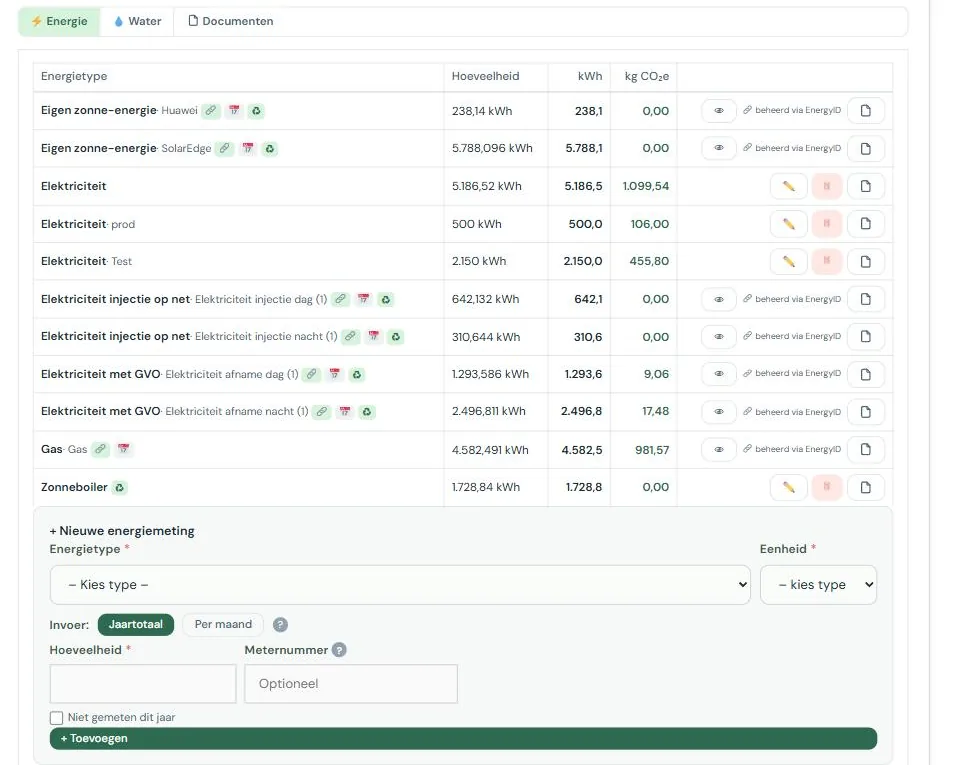Click 'beheerd via EnergyID' on SolarEdge row
Image resolution: width=960 pixels, height=765 pixels.
[792, 148]
